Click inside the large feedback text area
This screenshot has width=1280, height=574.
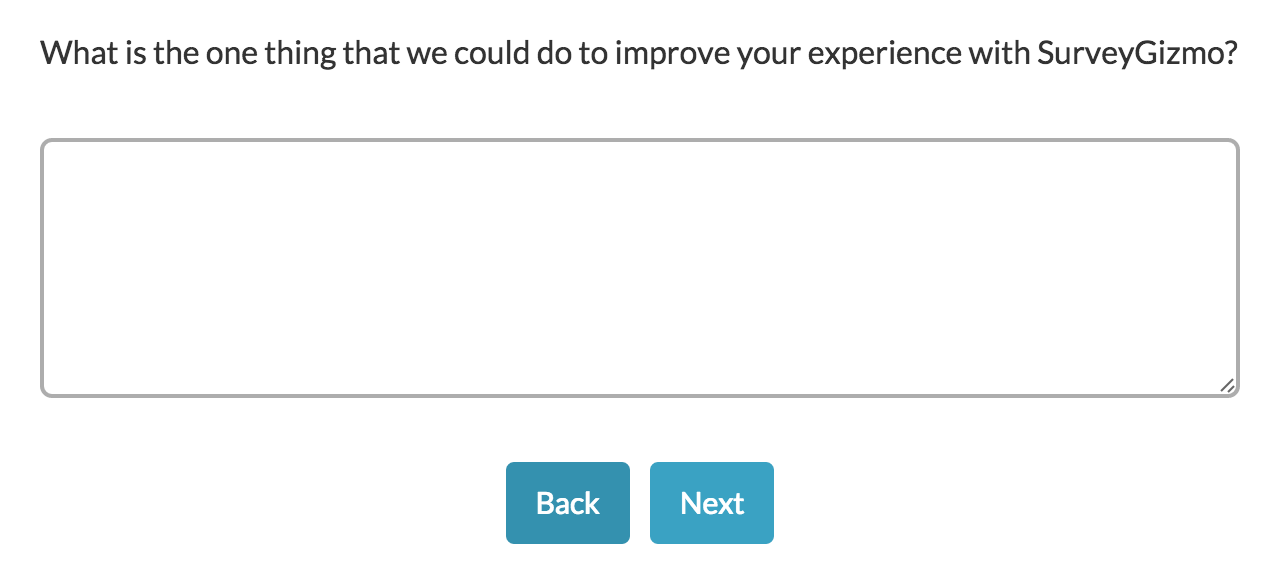click(x=640, y=268)
